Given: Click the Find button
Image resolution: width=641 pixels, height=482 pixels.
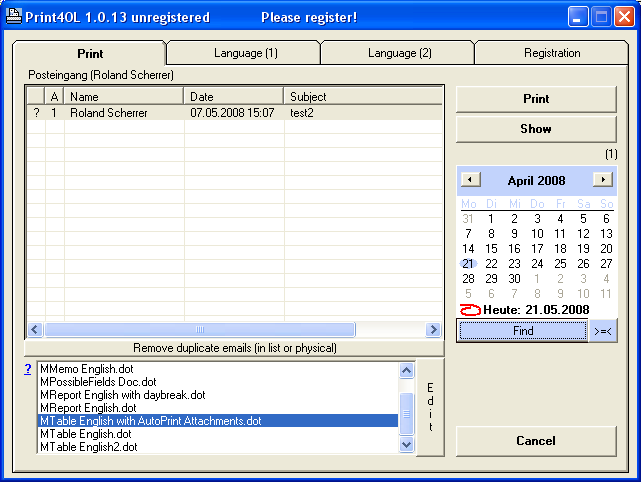Looking at the screenshot, I should pyautogui.click(x=523, y=331).
